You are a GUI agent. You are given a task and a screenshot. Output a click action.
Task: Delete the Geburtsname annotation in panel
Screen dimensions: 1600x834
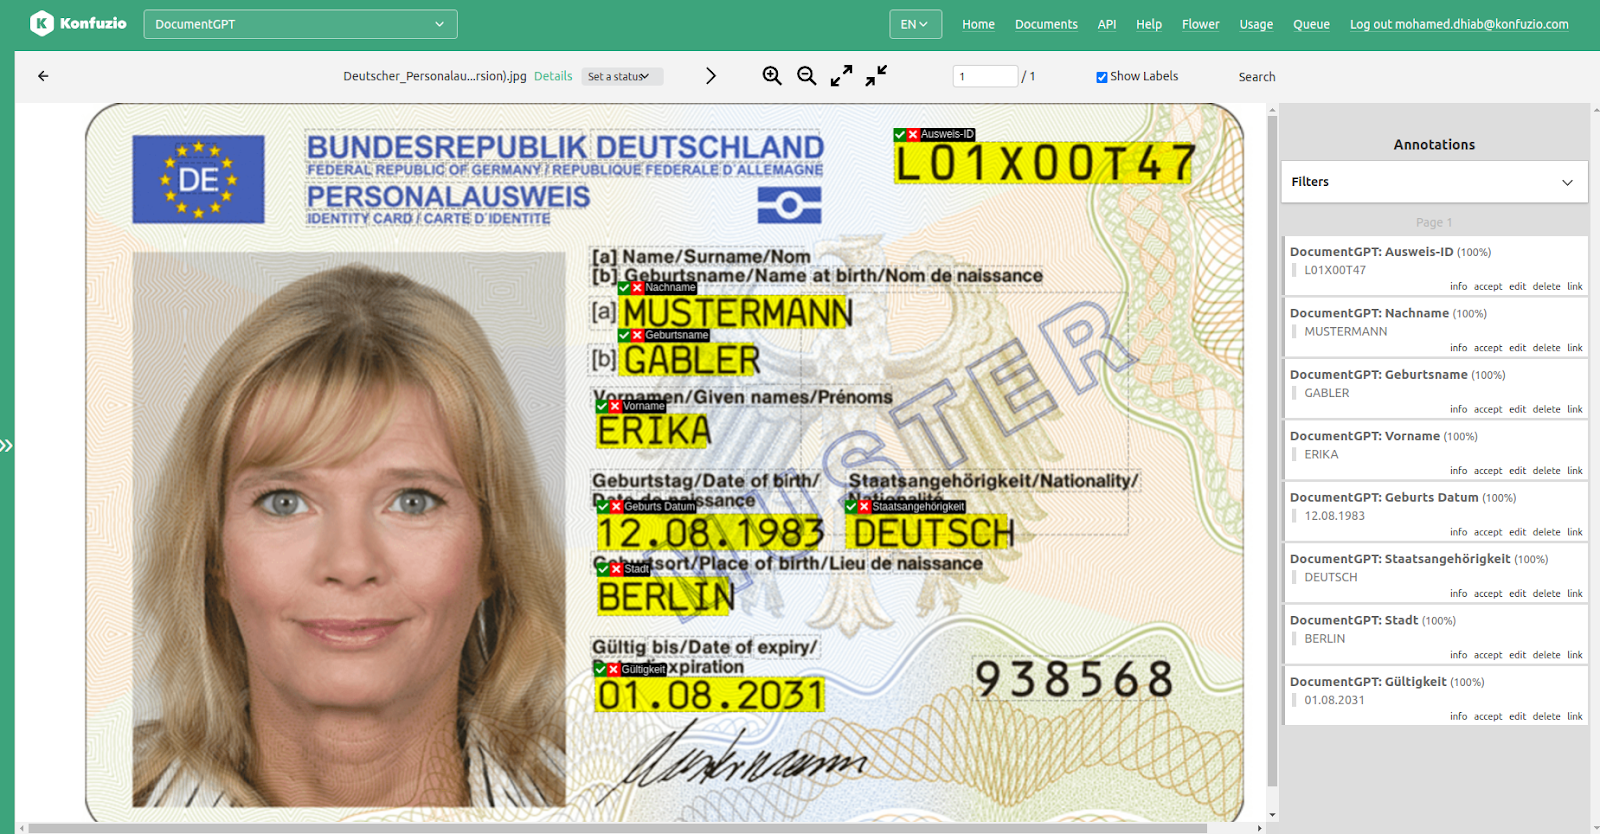coord(1546,409)
